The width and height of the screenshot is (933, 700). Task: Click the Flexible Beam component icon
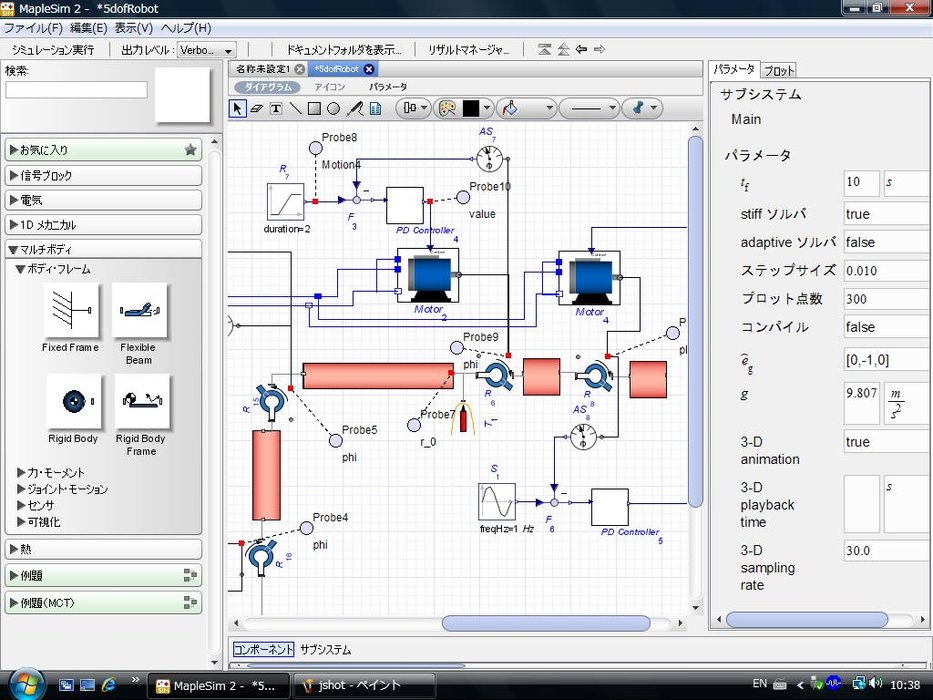(x=139, y=311)
